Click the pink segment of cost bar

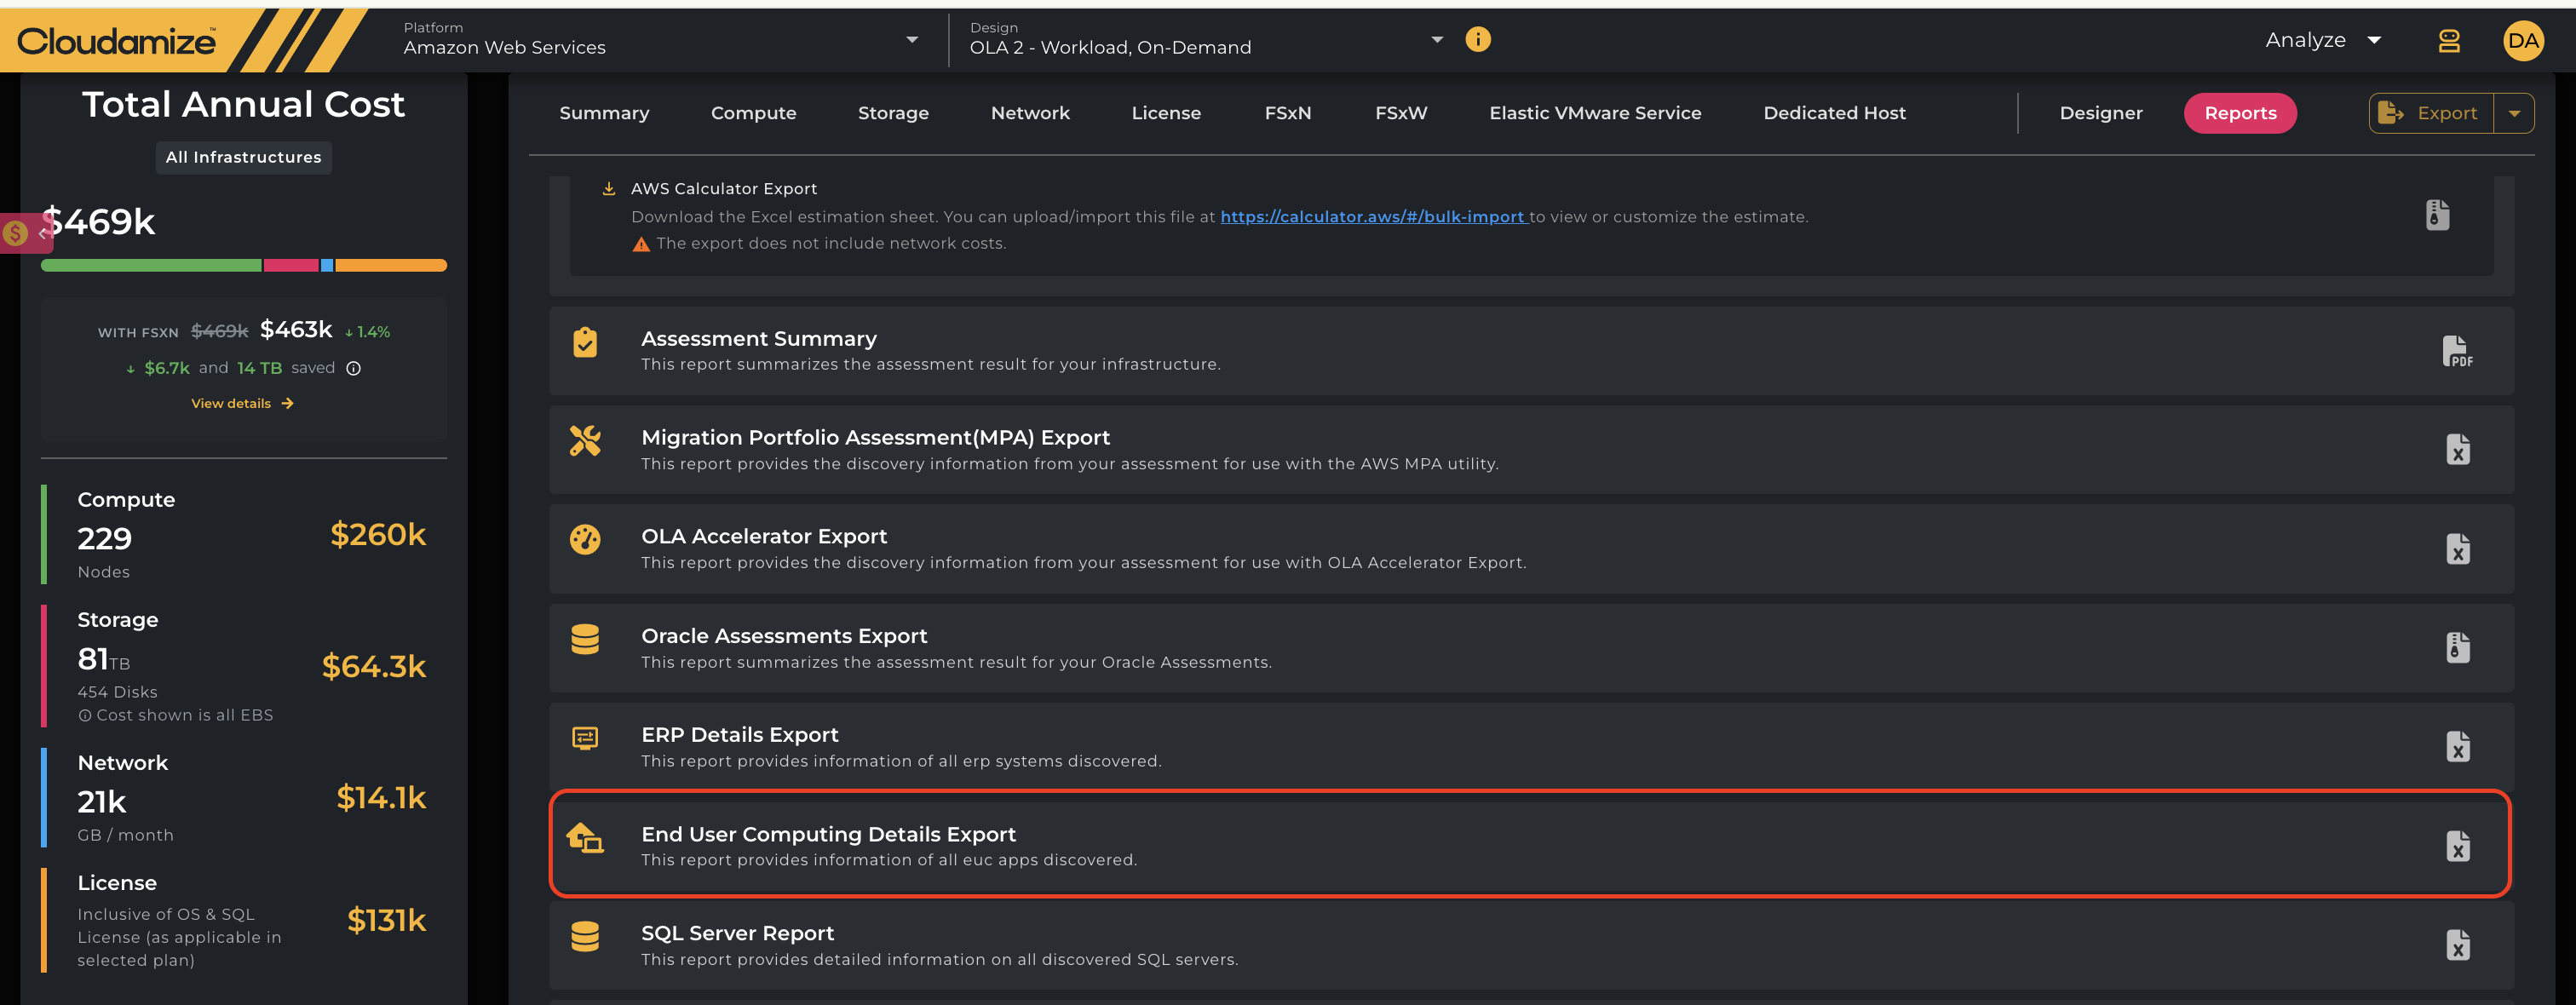click(291, 265)
